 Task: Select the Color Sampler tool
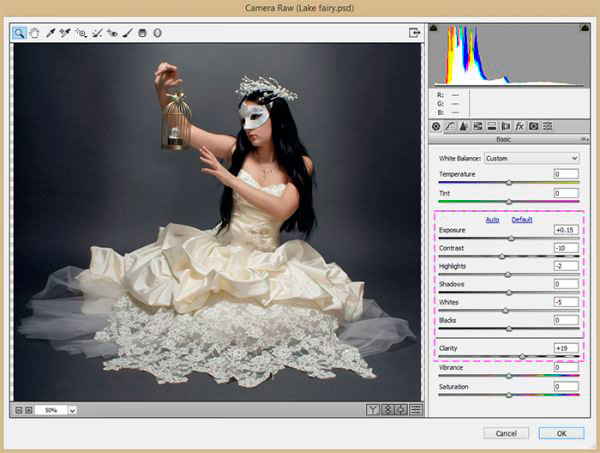65,33
